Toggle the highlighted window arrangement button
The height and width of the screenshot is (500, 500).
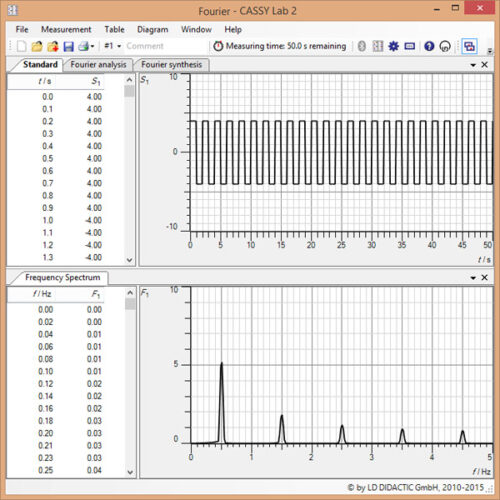(x=469, y=46)
